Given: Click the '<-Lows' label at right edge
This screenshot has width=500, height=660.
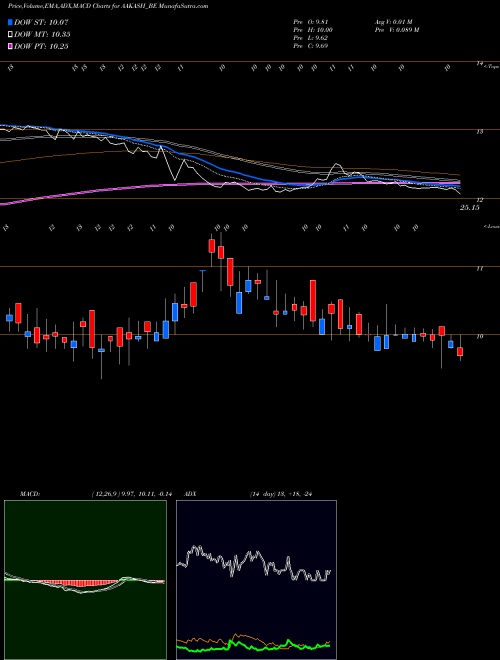Looking at the screenshot, I should pyautogui.click(x=491, y=227).
